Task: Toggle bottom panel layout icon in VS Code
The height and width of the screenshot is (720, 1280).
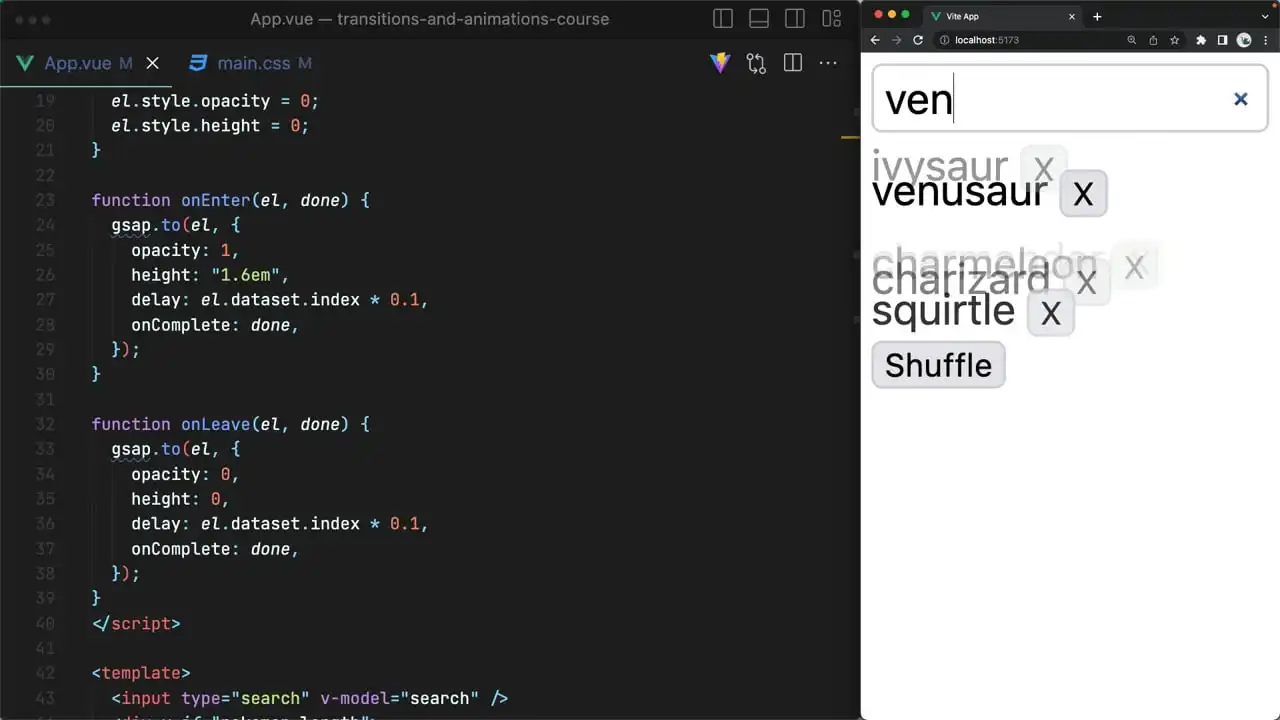Action: (759, 19)
